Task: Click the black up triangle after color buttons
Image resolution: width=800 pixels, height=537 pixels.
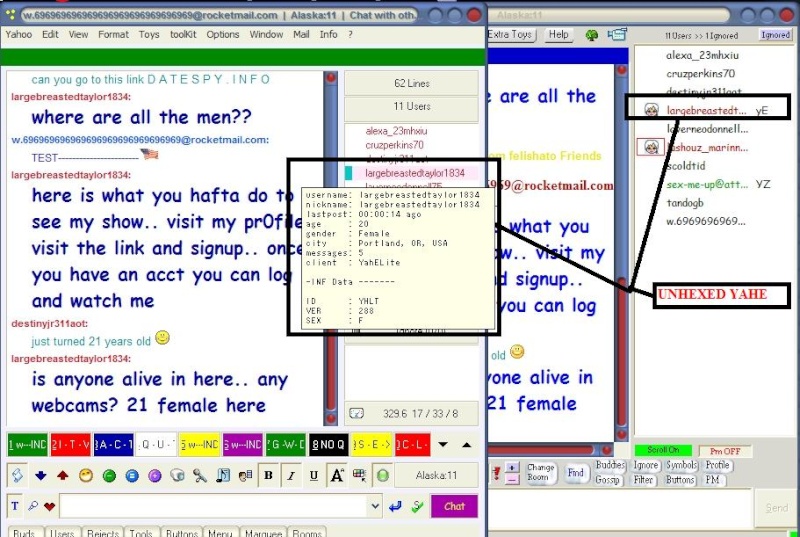Action: pyautogui.click(x=466, y=445)
